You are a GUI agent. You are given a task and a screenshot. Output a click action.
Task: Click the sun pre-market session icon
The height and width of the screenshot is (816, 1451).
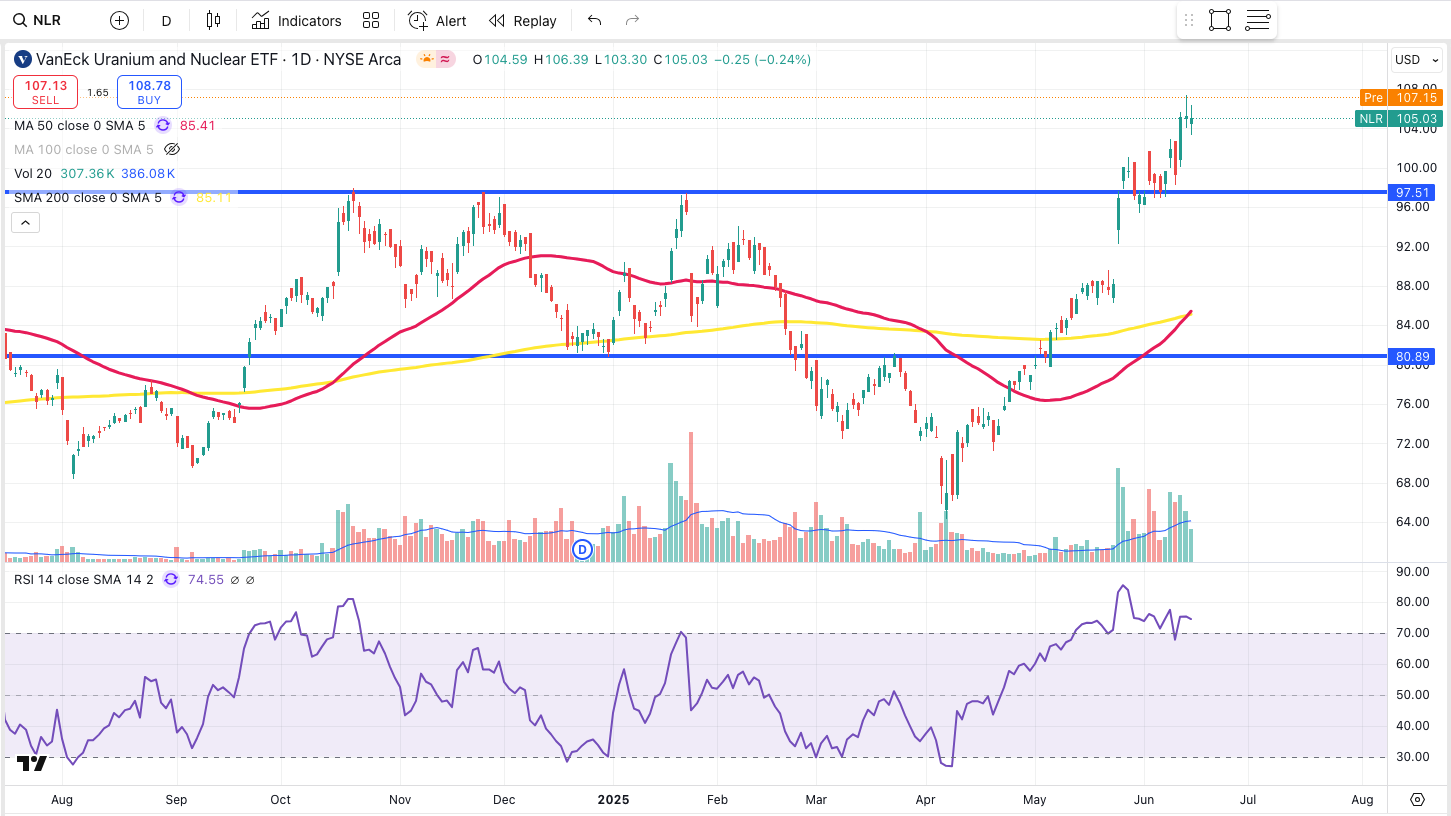click(427, 59)
